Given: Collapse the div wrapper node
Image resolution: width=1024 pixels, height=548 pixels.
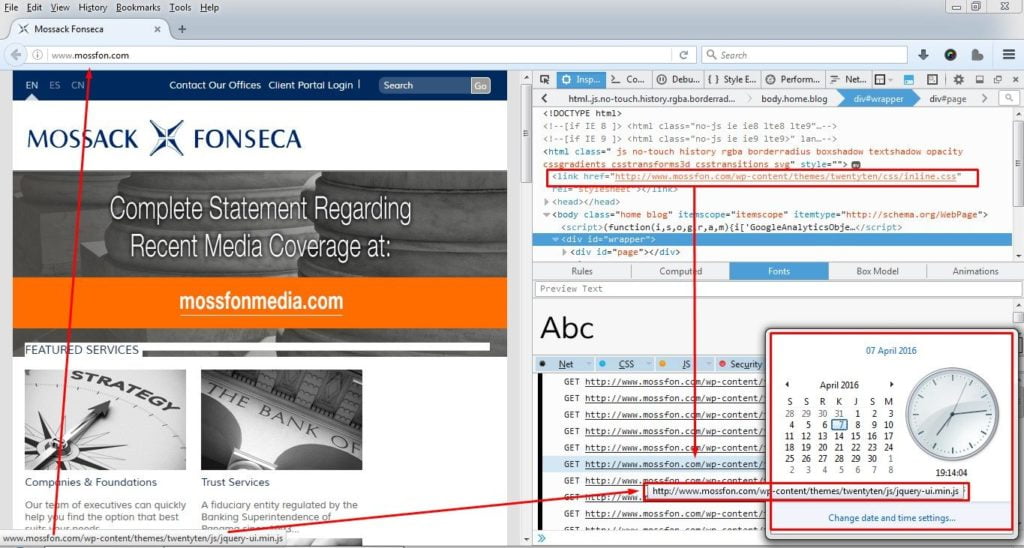Looking at the screenshot, I should coord(556,240).
